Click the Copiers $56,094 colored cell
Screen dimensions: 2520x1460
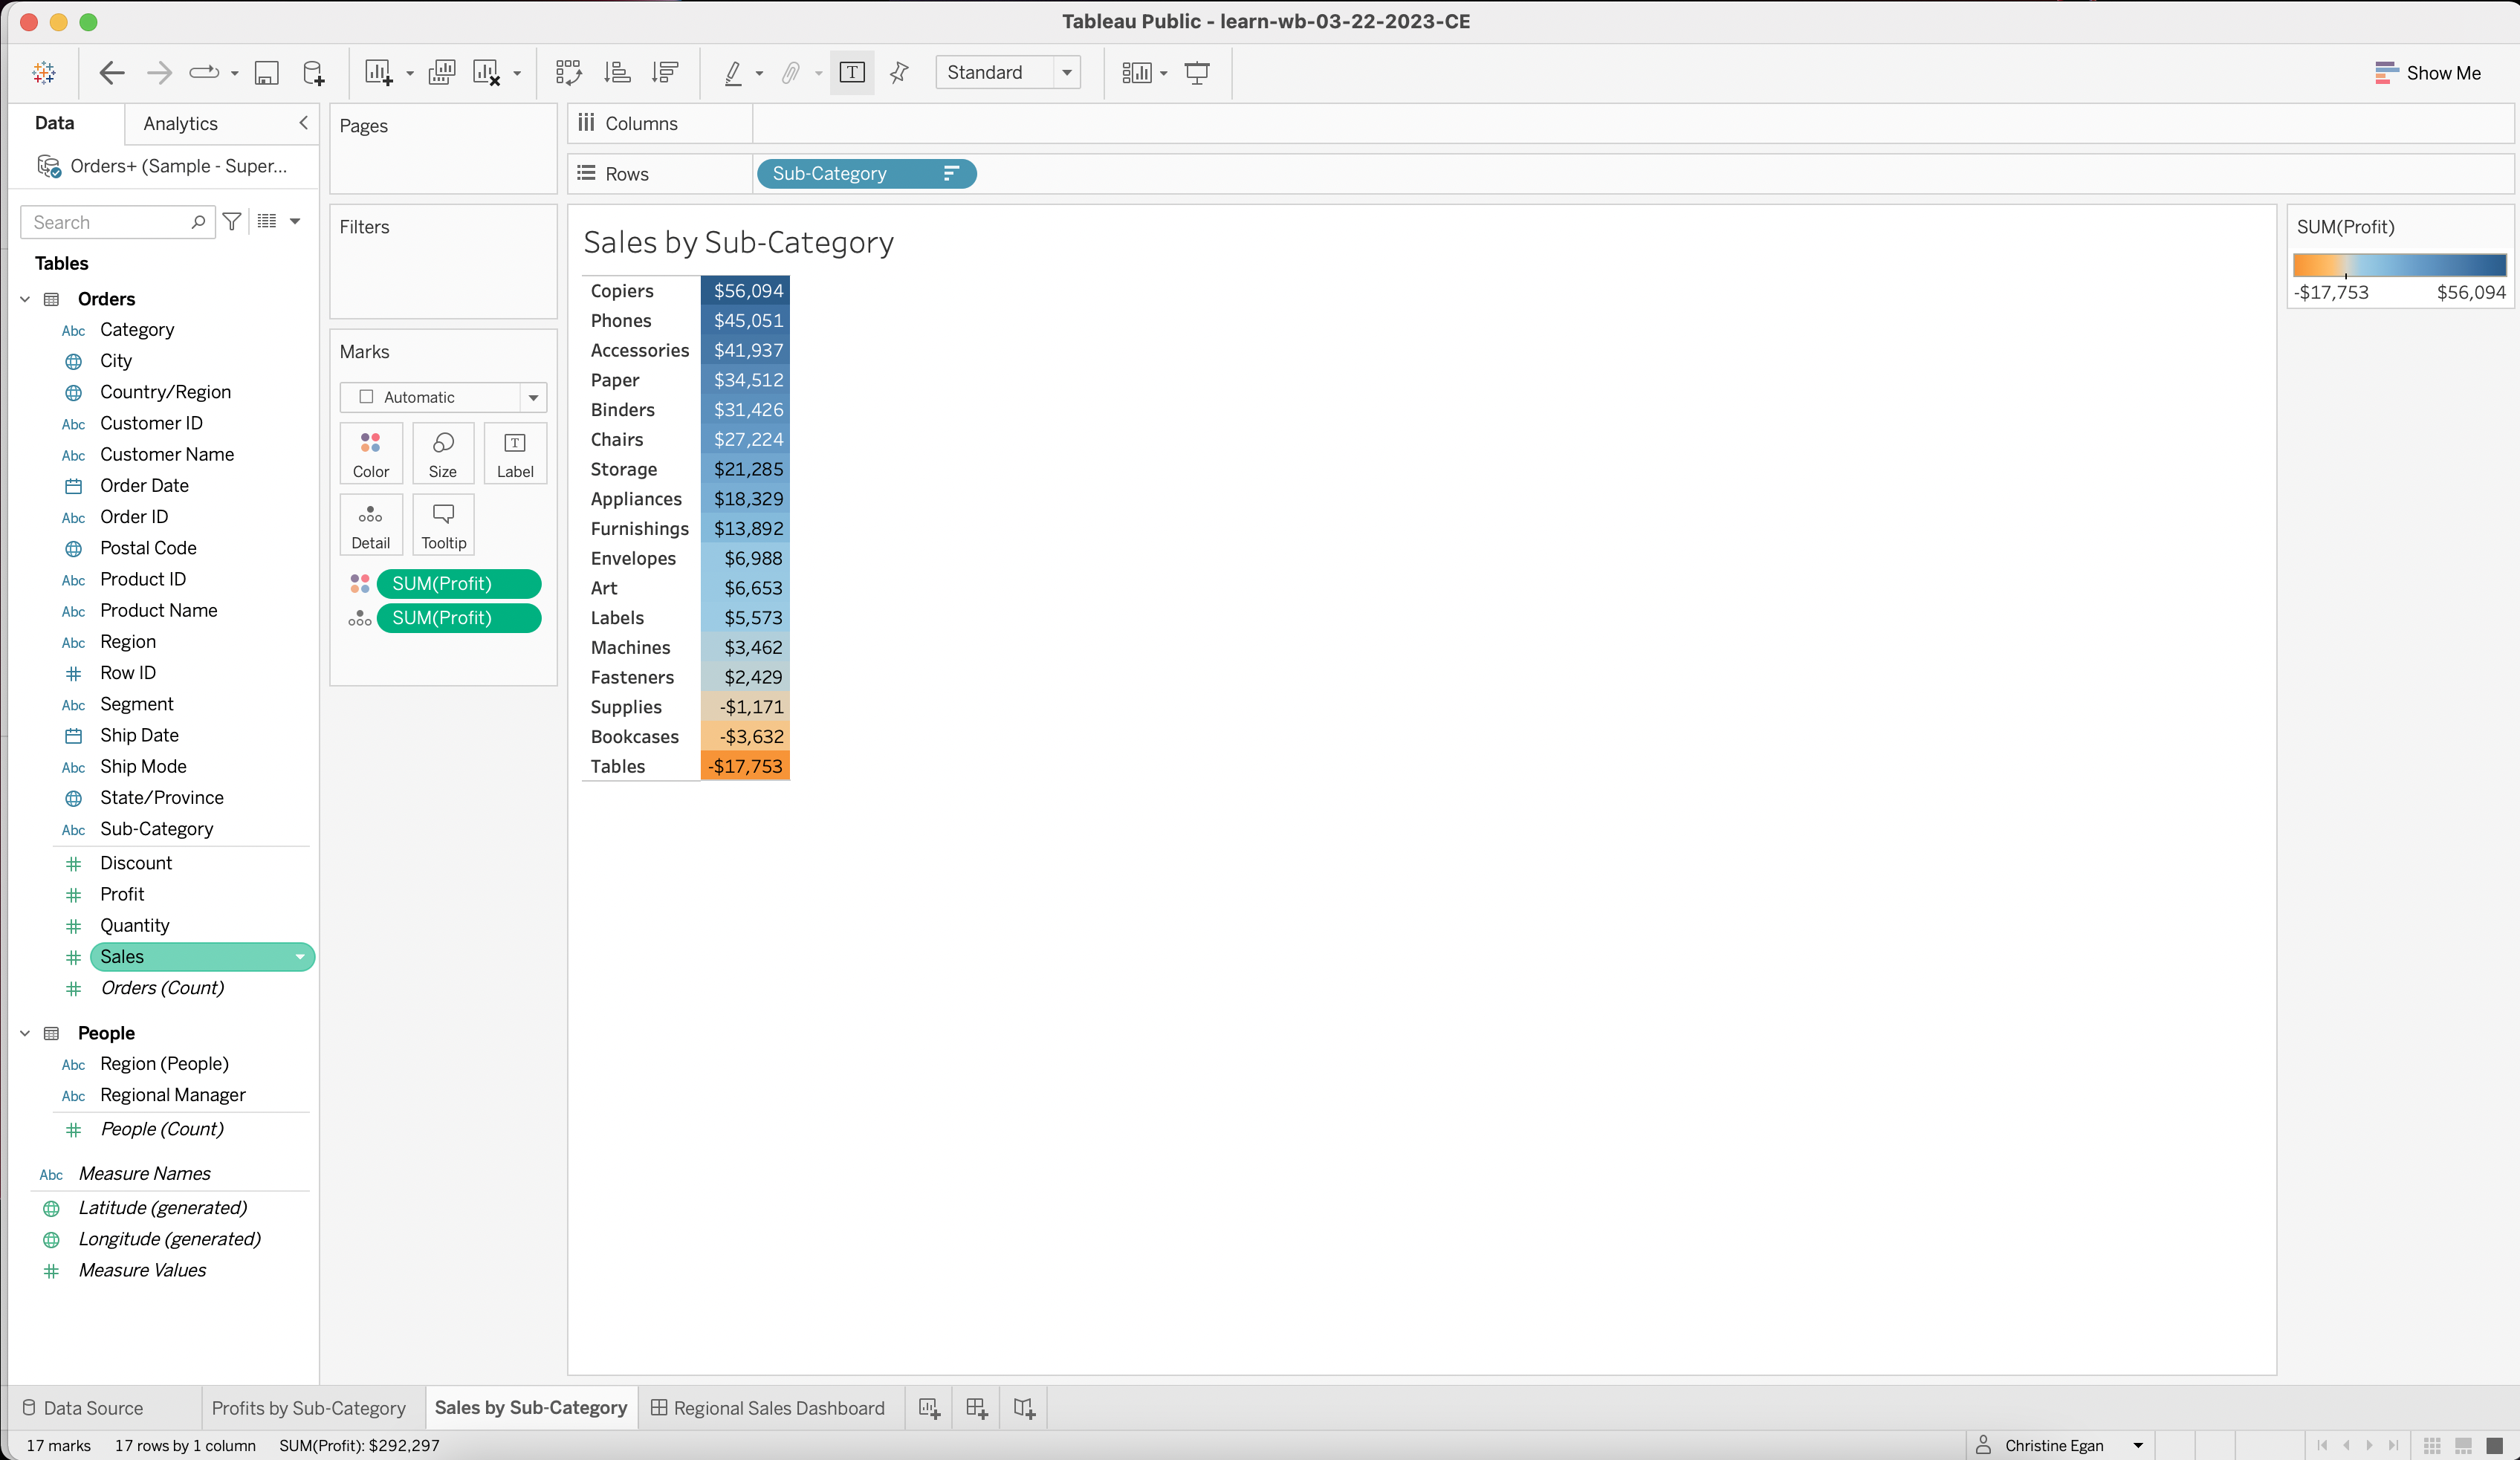coord(746,291)
